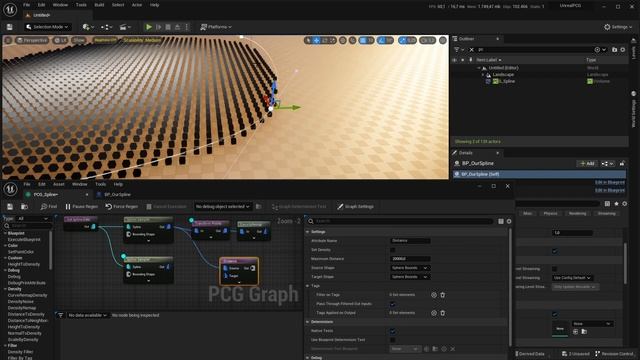Open the Asset menu in PCG editor
The image size is (640, 360).
click(59, 184)
